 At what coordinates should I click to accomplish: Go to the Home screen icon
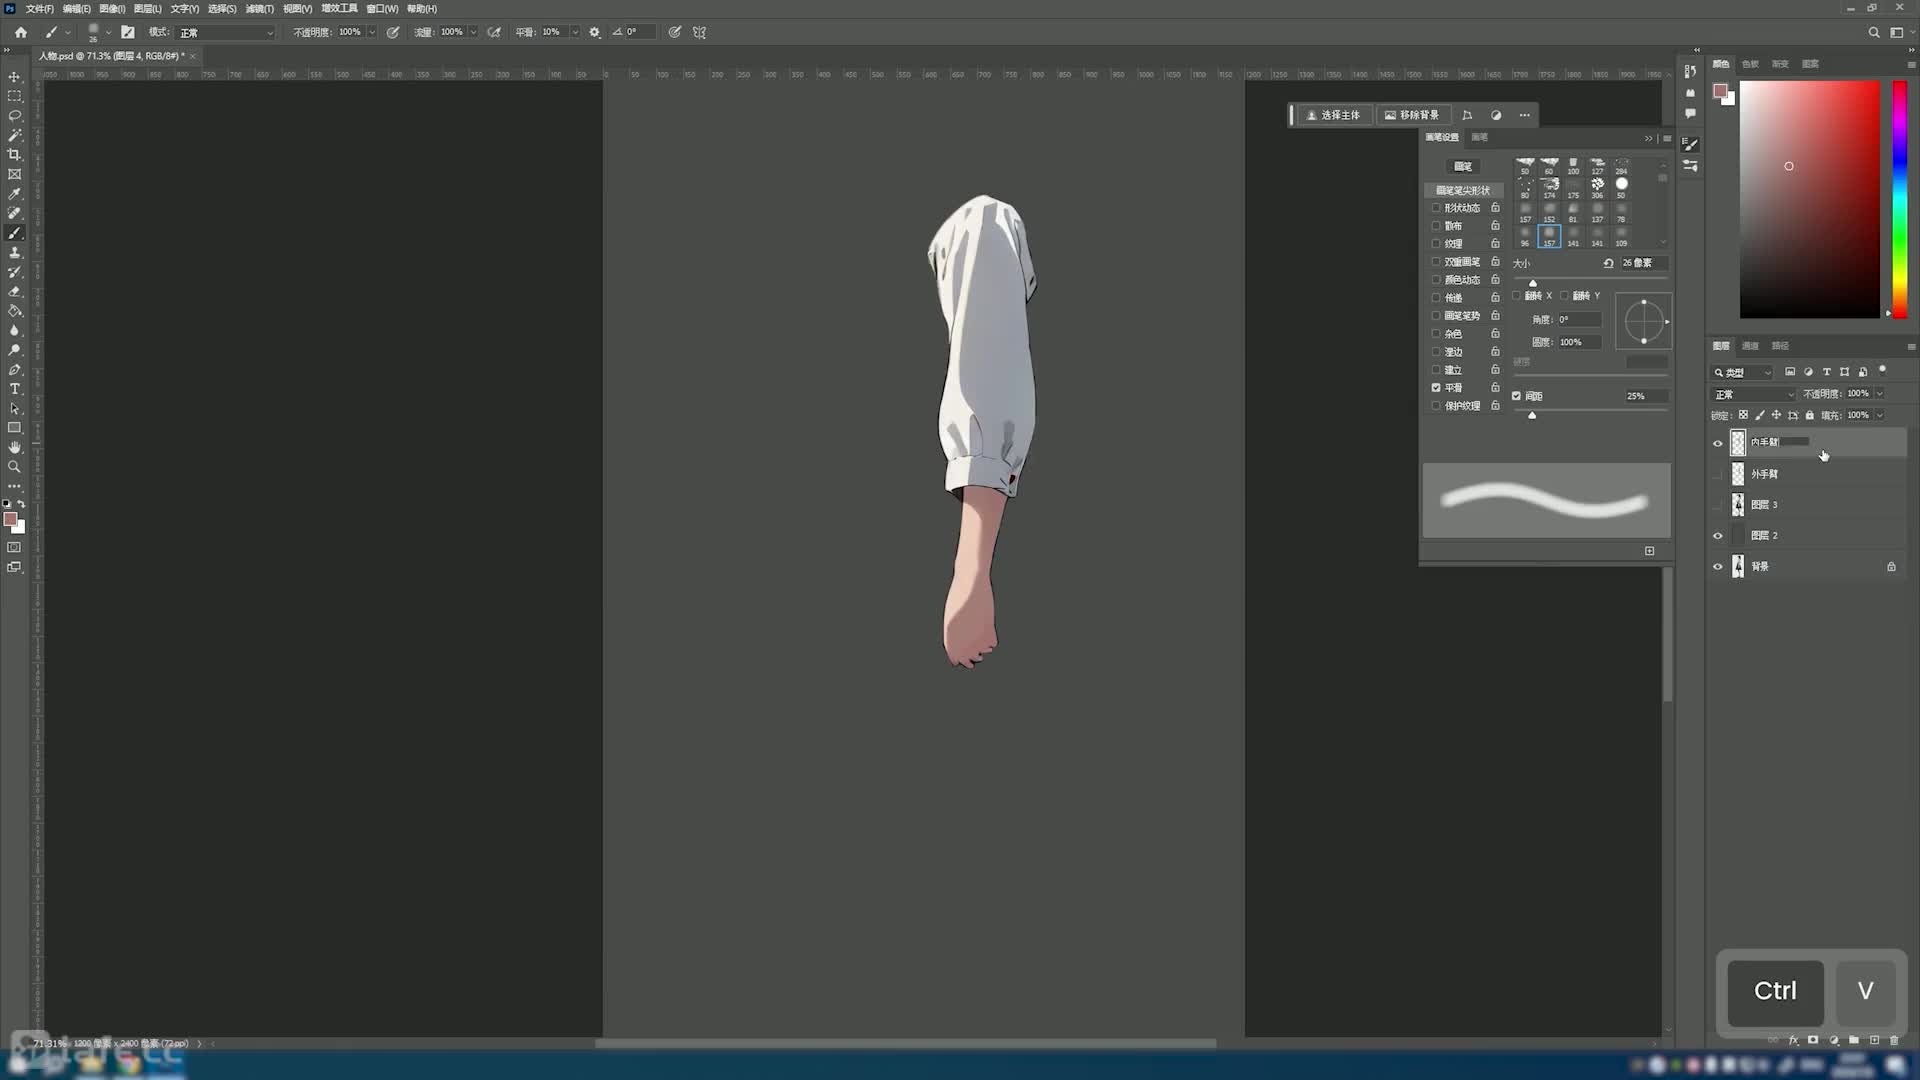(20, 32)
